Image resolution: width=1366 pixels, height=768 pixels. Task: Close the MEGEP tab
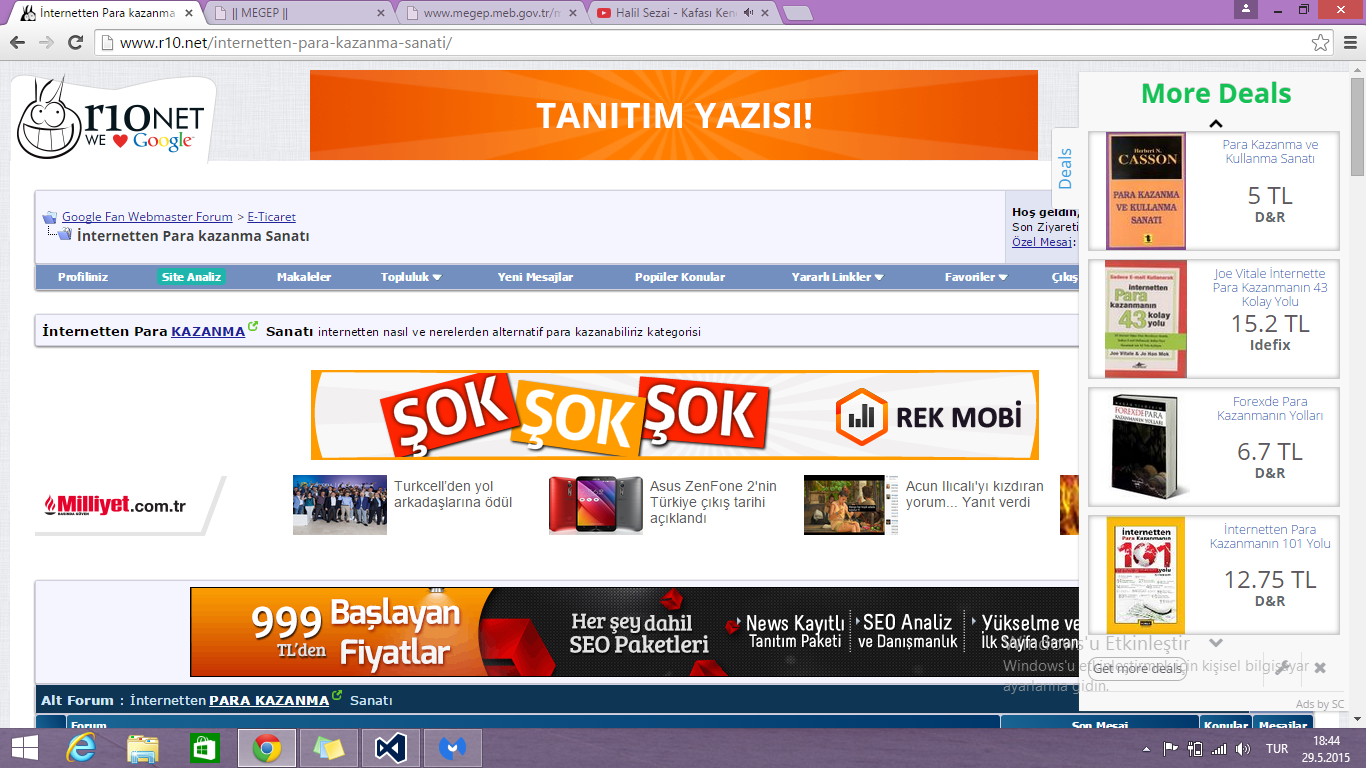click(380, 13)
